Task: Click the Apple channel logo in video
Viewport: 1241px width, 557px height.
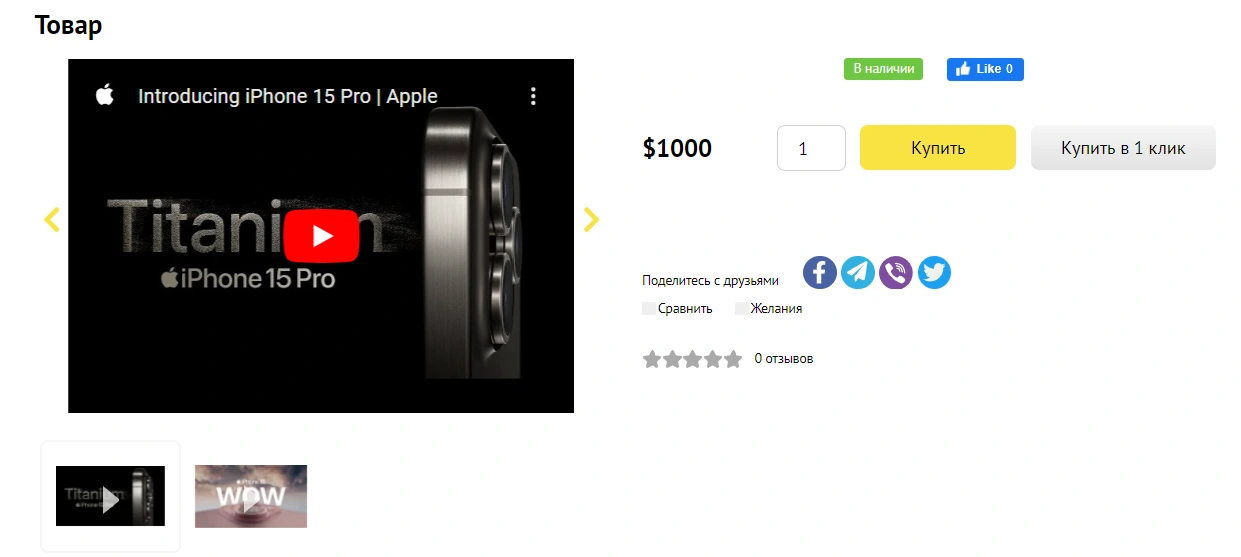Action: tap(105, 96)
